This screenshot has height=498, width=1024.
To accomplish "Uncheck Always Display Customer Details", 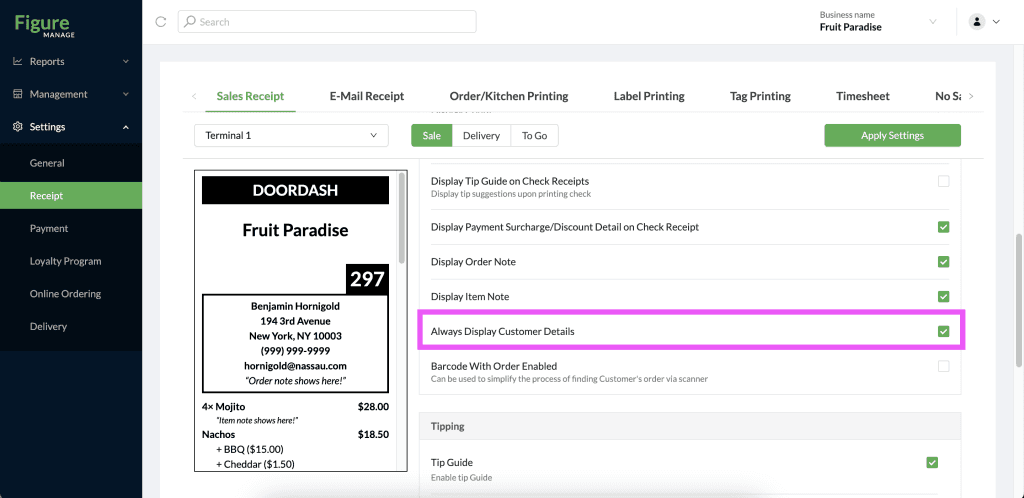I will 943,332.
